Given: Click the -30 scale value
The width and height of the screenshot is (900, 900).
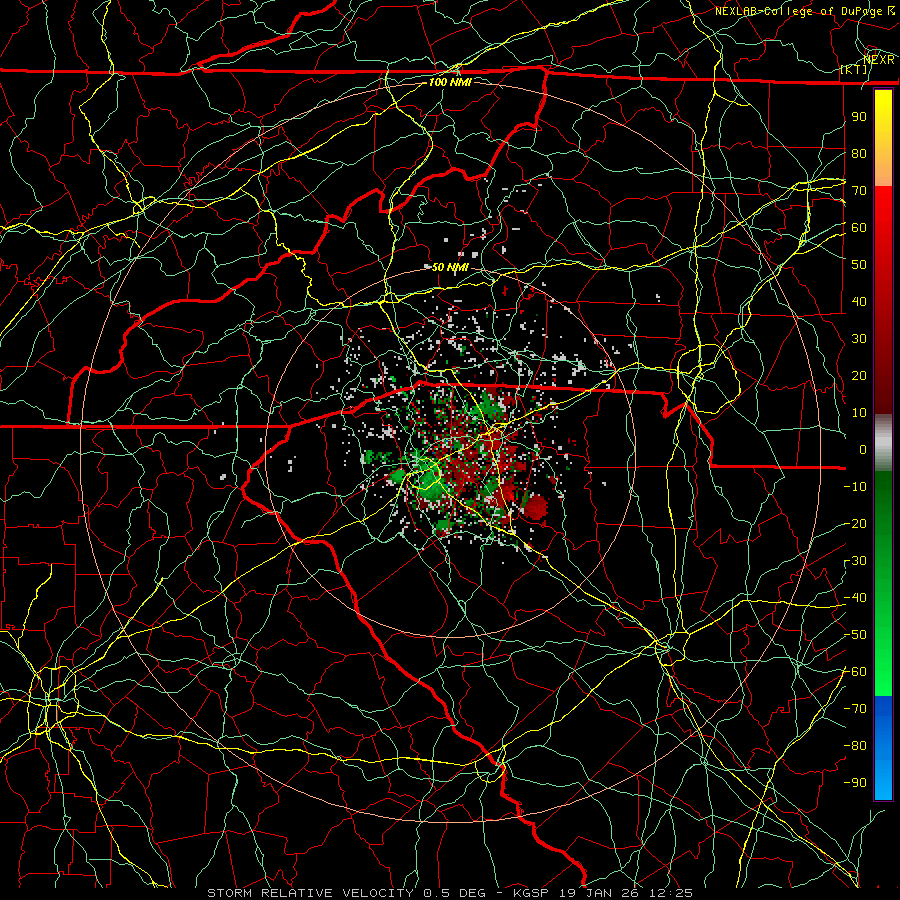Looking at the screenshot, I should [855, 561].
